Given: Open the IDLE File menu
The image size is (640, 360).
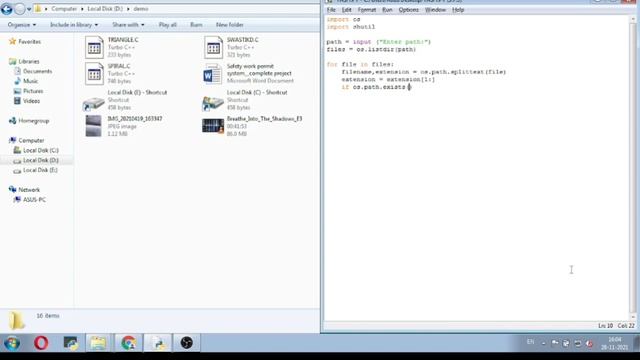Looking at the screenshot, I should 331,10.
